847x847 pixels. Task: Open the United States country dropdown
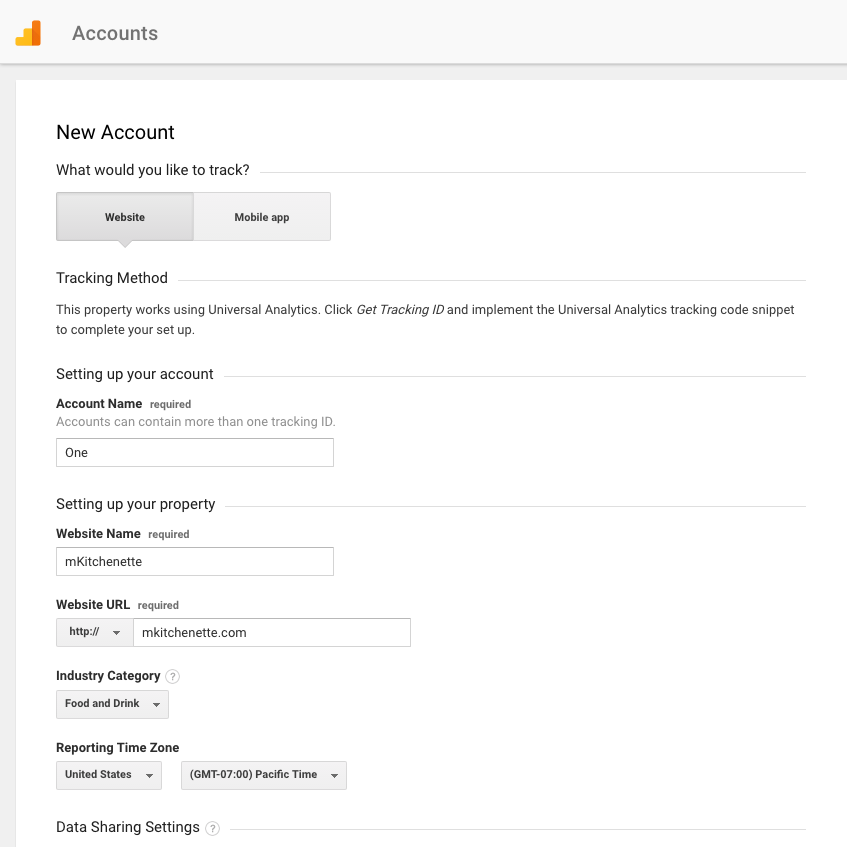point(108,775)
